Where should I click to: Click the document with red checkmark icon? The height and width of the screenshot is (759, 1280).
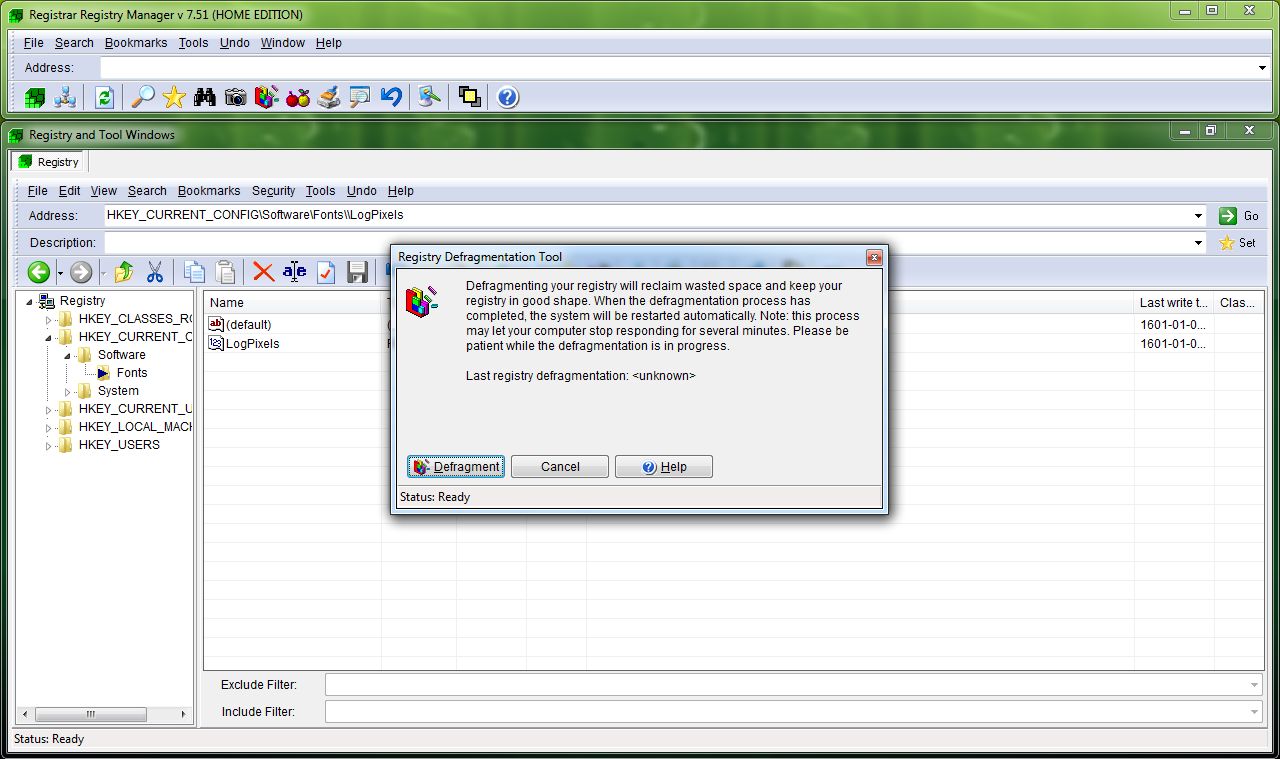click(326, 272)
